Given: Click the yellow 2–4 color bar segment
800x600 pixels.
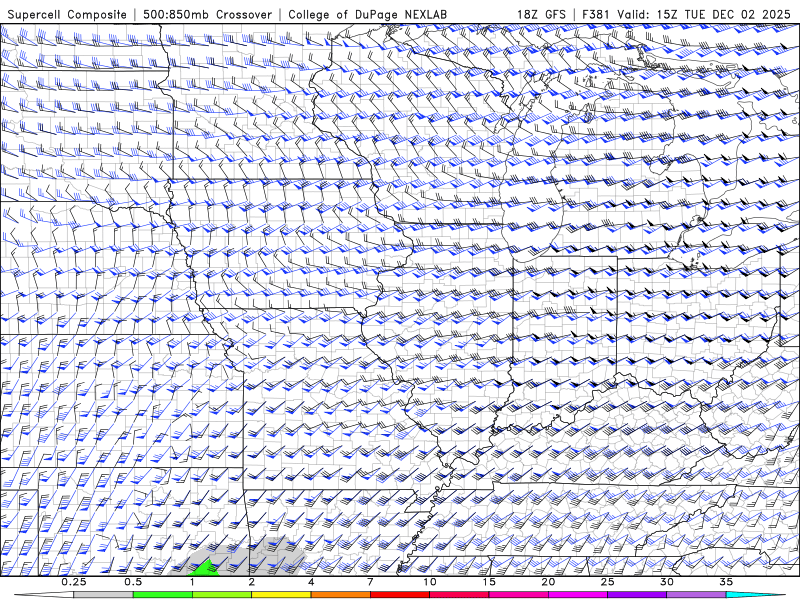Looking at the screenshot, I should (x=281, y=595).
